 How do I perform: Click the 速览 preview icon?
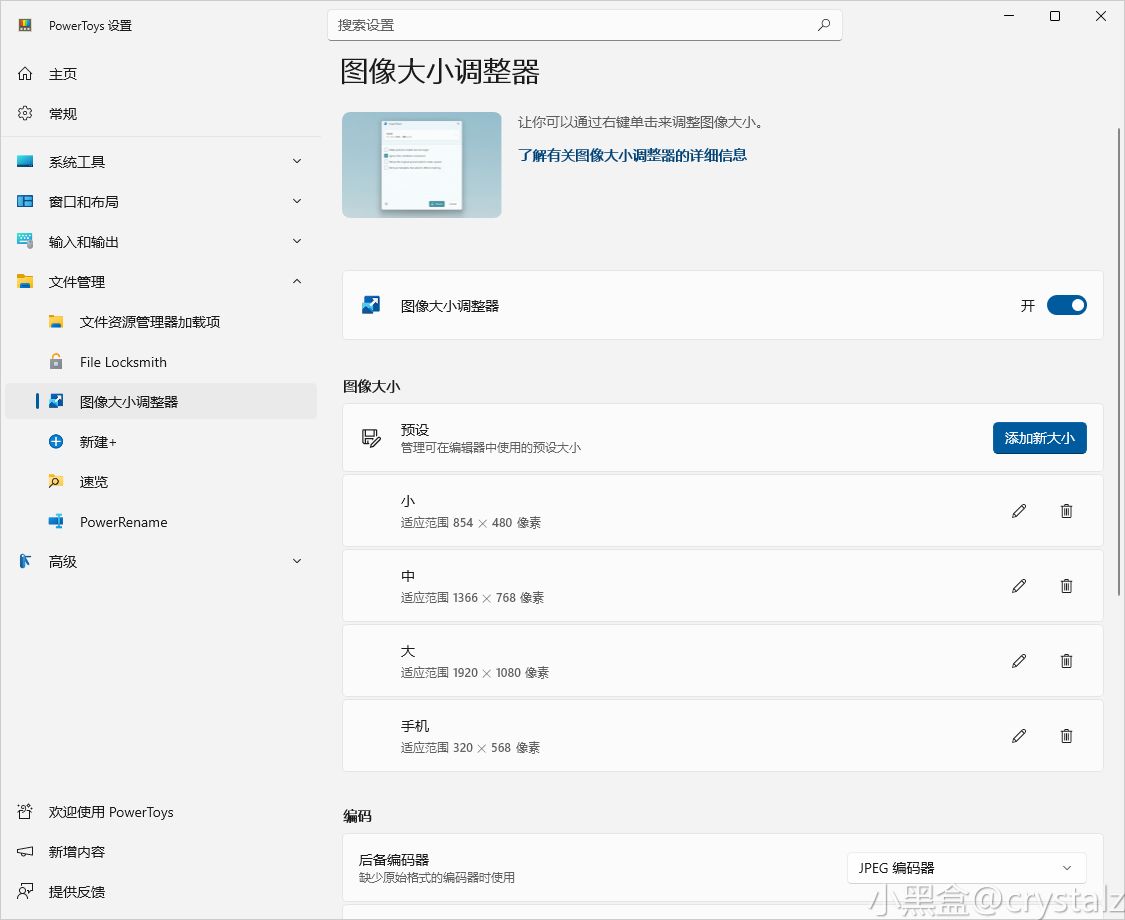(56, 482)
